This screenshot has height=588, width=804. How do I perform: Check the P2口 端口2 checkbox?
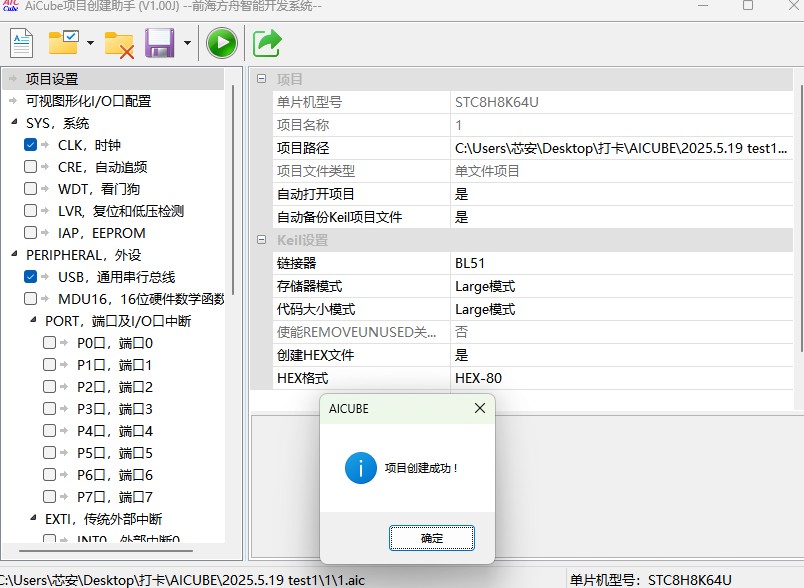pos(49,387)
